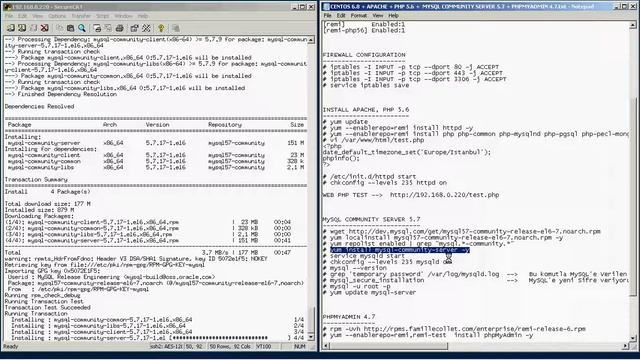Click the Notepad vertical scrollbar thumb
Screen dimensions: 640x360
(633, 197)
